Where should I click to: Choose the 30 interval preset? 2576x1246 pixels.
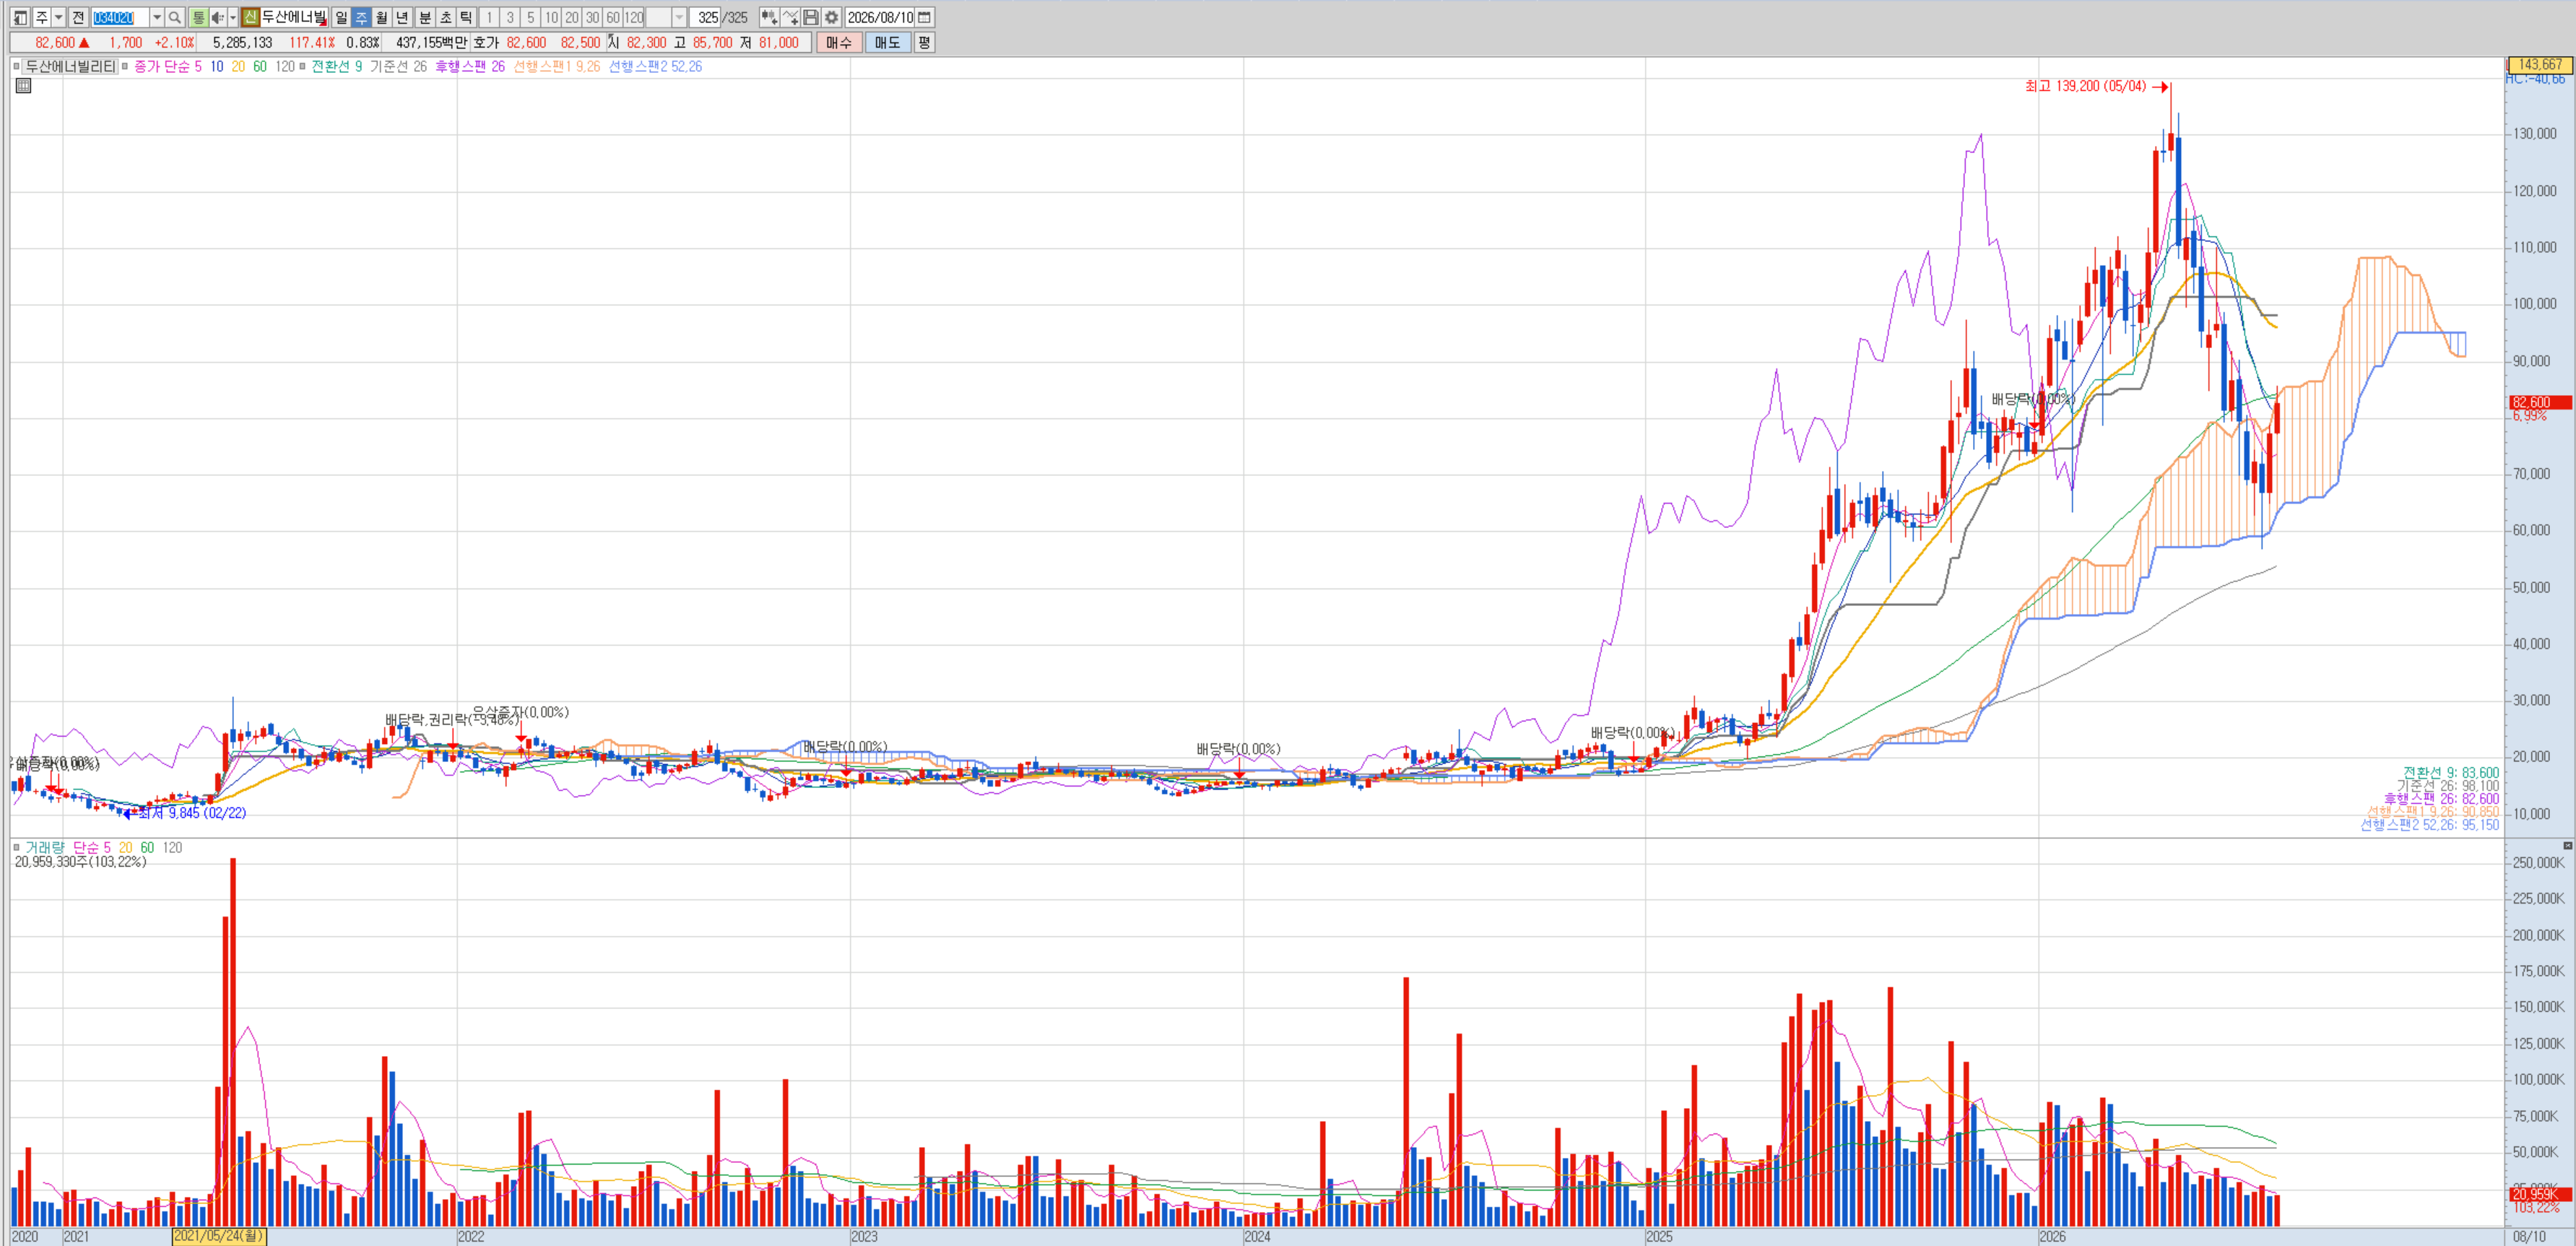pos(592,17)
